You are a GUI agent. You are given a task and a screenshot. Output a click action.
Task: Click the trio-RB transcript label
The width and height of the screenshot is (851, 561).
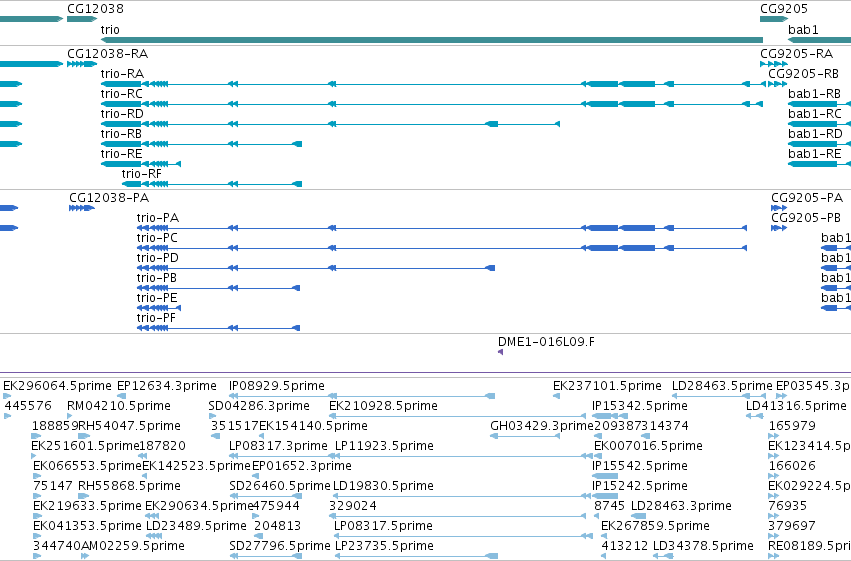click(121, 134)
